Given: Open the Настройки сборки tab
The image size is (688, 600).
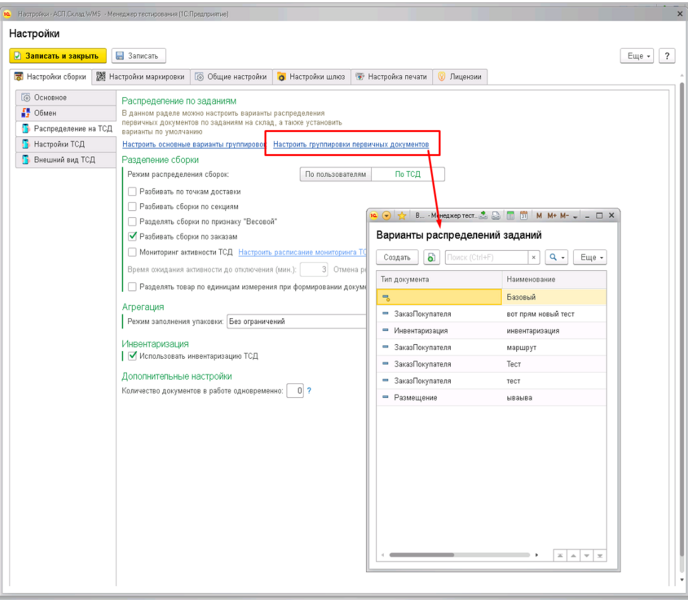Looking at the screenshot, I should [x=50, y=77].
